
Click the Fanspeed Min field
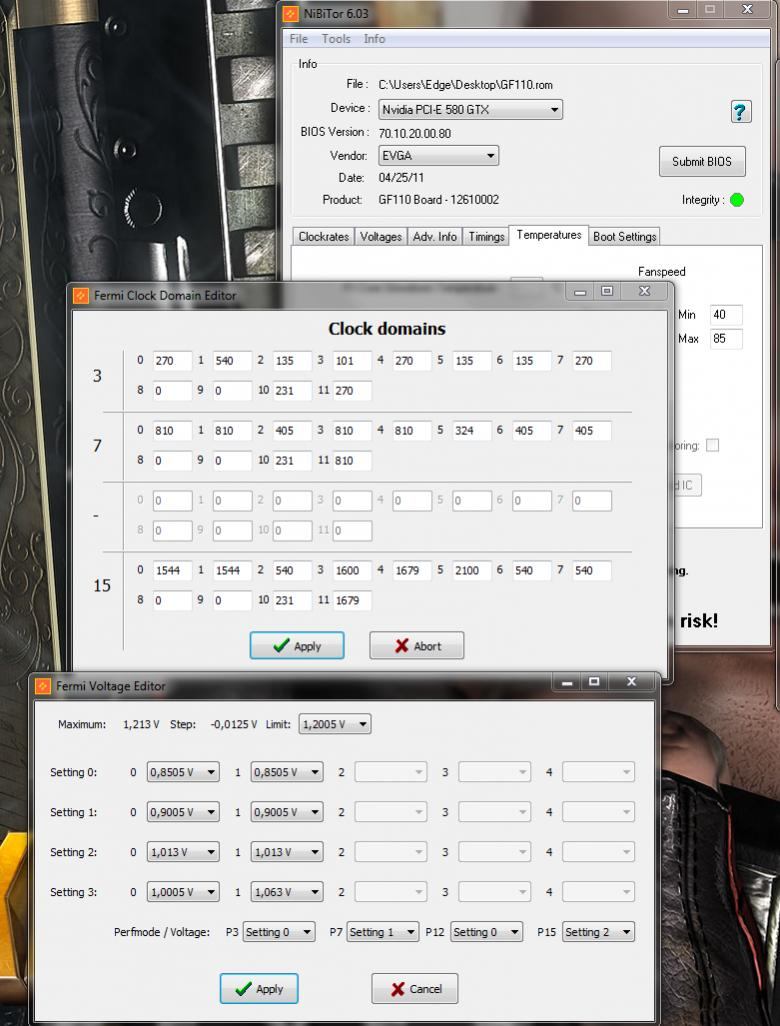[x=726, y=315]
